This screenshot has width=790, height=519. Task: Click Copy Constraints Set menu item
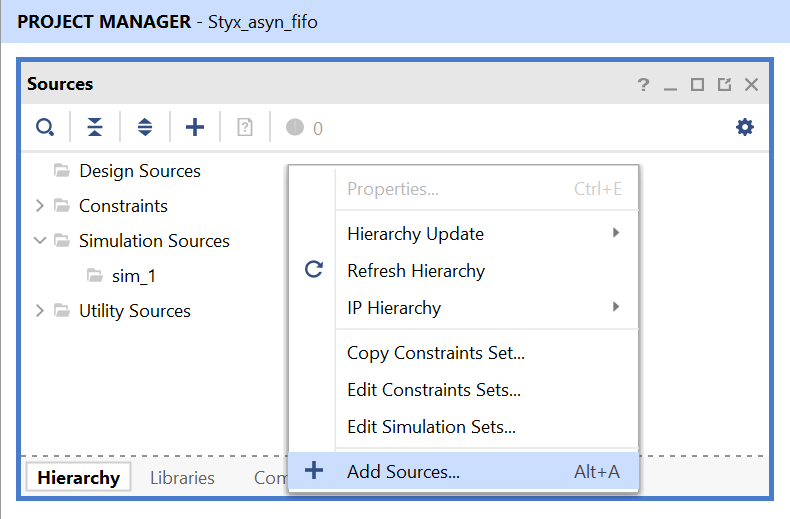pos(435,353)
